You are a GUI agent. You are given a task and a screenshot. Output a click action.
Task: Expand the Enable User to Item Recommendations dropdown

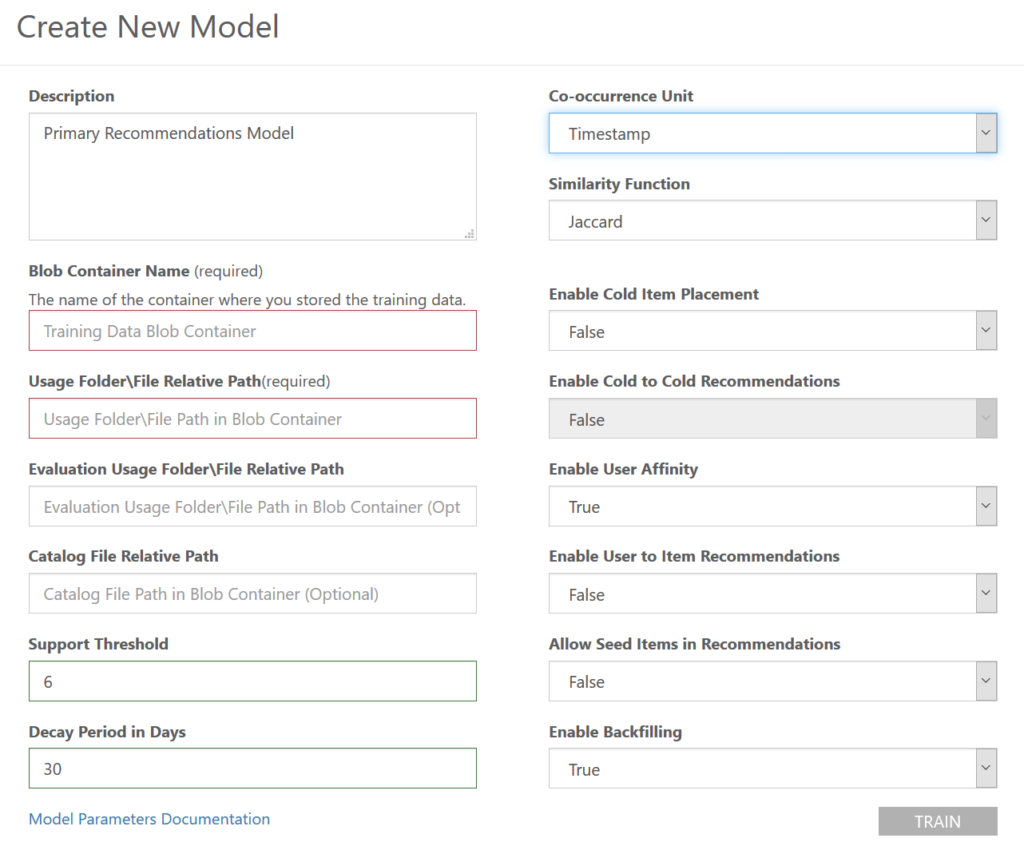click(x=770, y=593)
